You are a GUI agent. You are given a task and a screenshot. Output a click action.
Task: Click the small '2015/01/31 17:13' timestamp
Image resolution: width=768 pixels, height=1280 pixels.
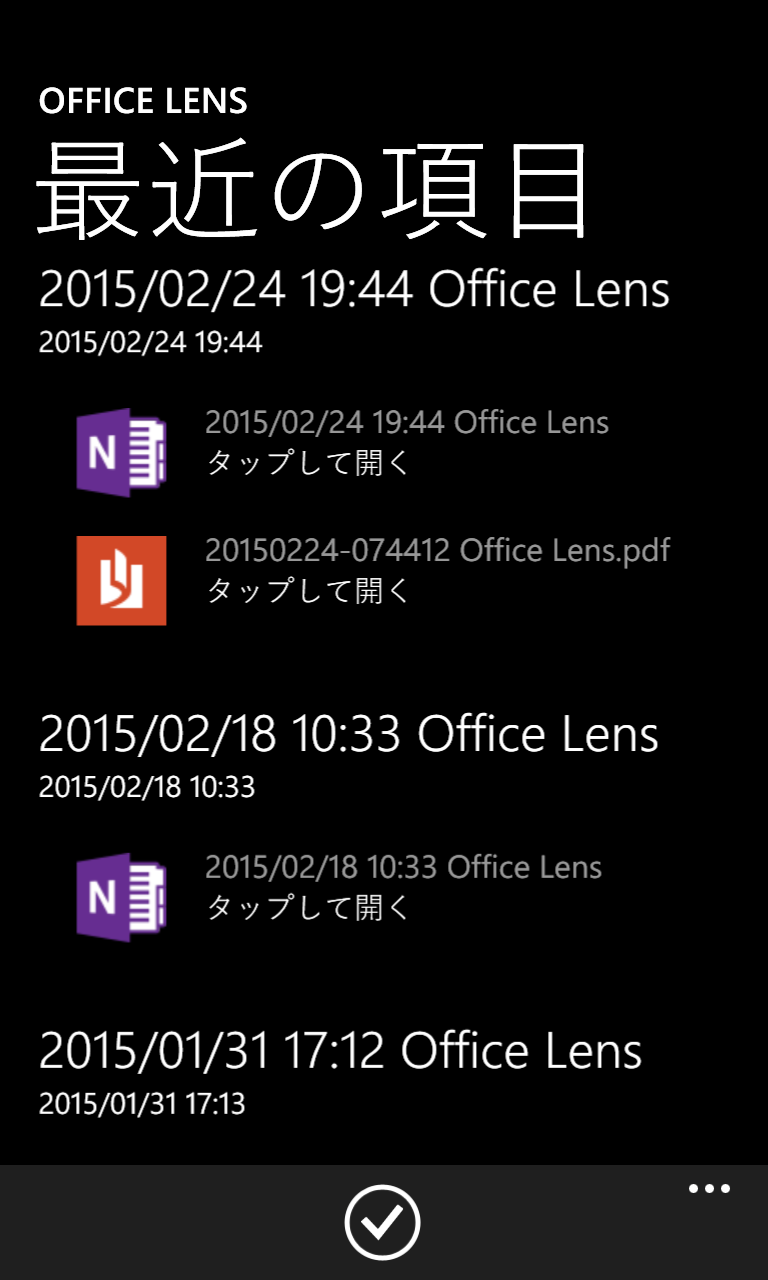141,1104
